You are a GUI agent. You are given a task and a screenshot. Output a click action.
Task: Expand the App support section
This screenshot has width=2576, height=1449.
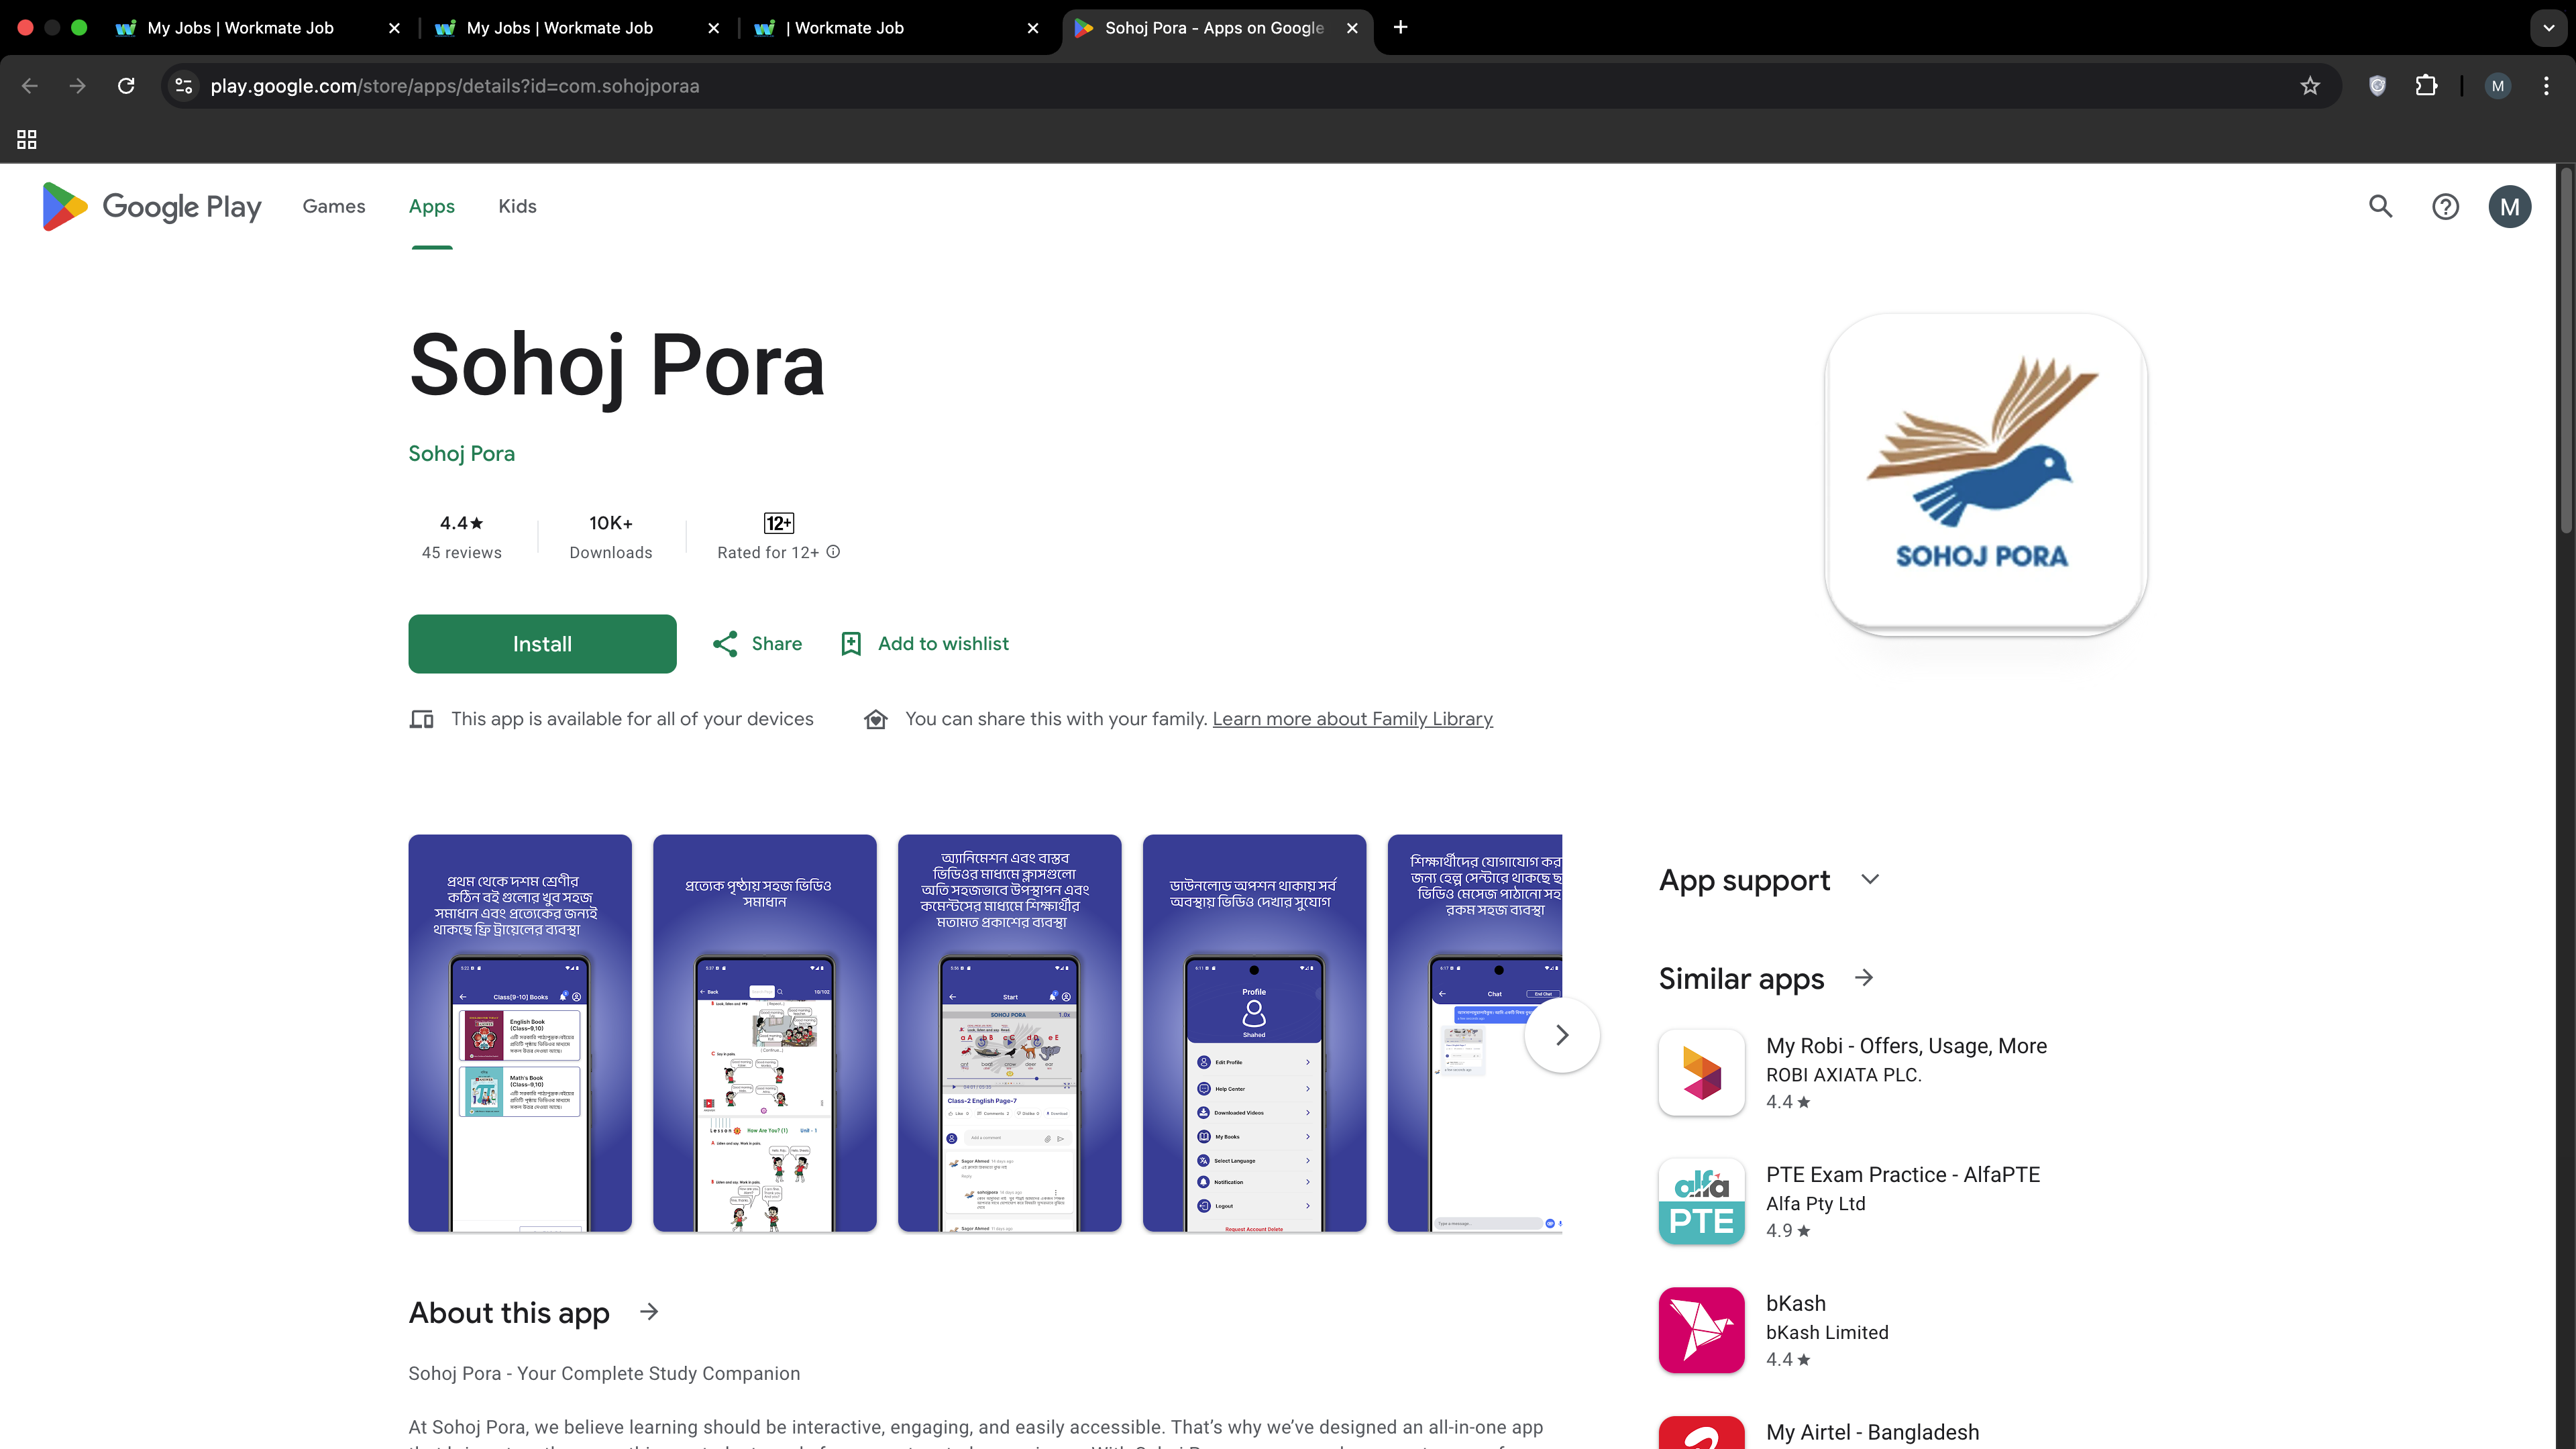point(1869,880)
